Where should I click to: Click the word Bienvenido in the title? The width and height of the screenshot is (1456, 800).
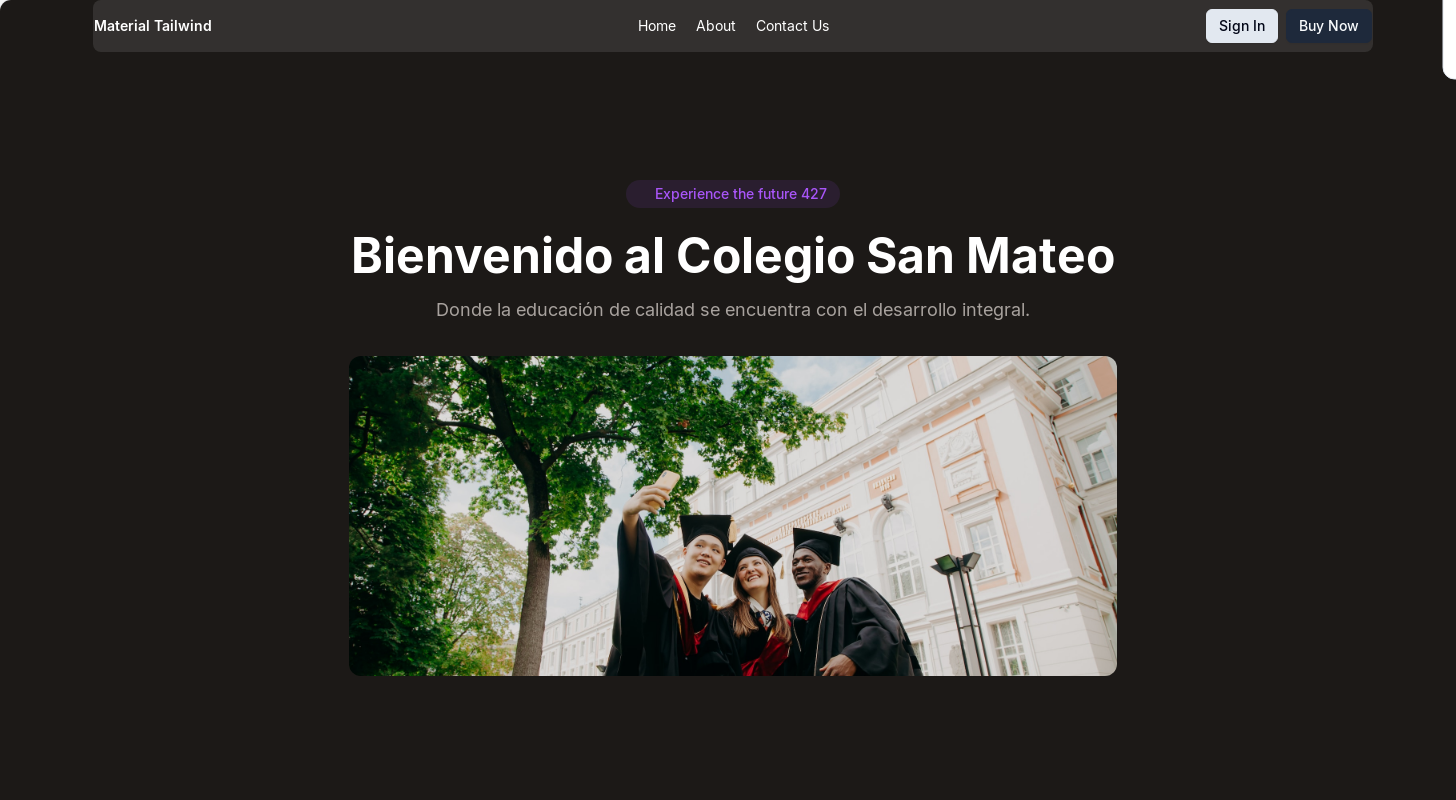click(482, 255)
